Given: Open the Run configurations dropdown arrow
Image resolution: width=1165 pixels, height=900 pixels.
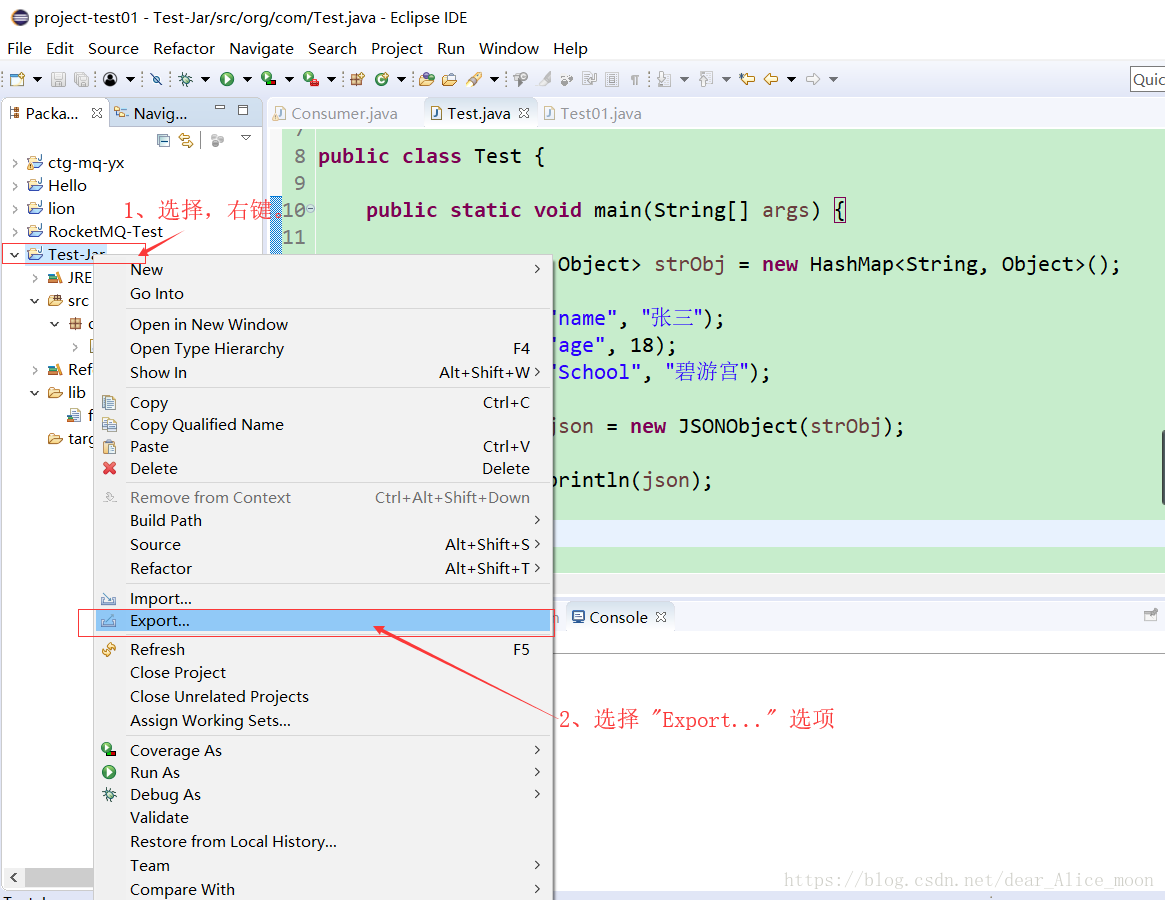Looking at the screenshot, I should tap(247, 79).
